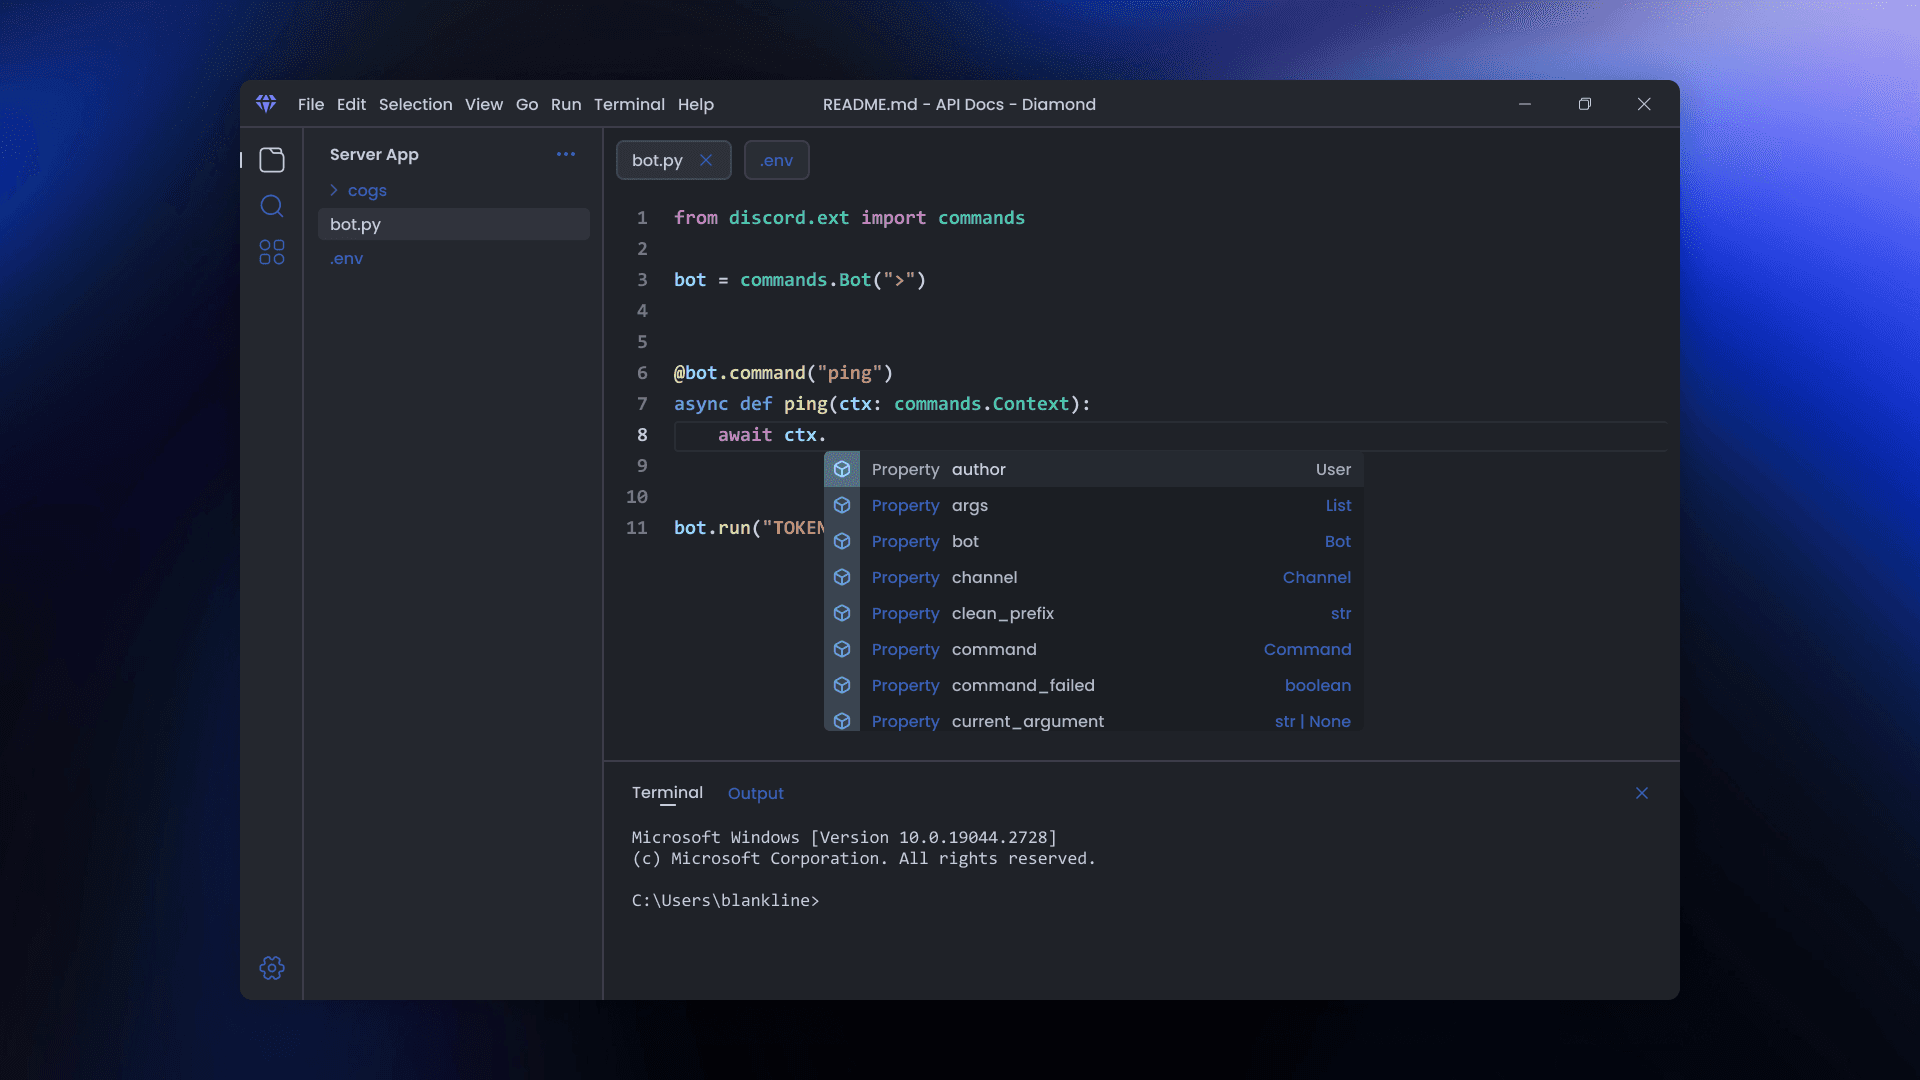
Task: Place cursor on '@bot.command("ping")' line
Action: [x=783, y=373]
